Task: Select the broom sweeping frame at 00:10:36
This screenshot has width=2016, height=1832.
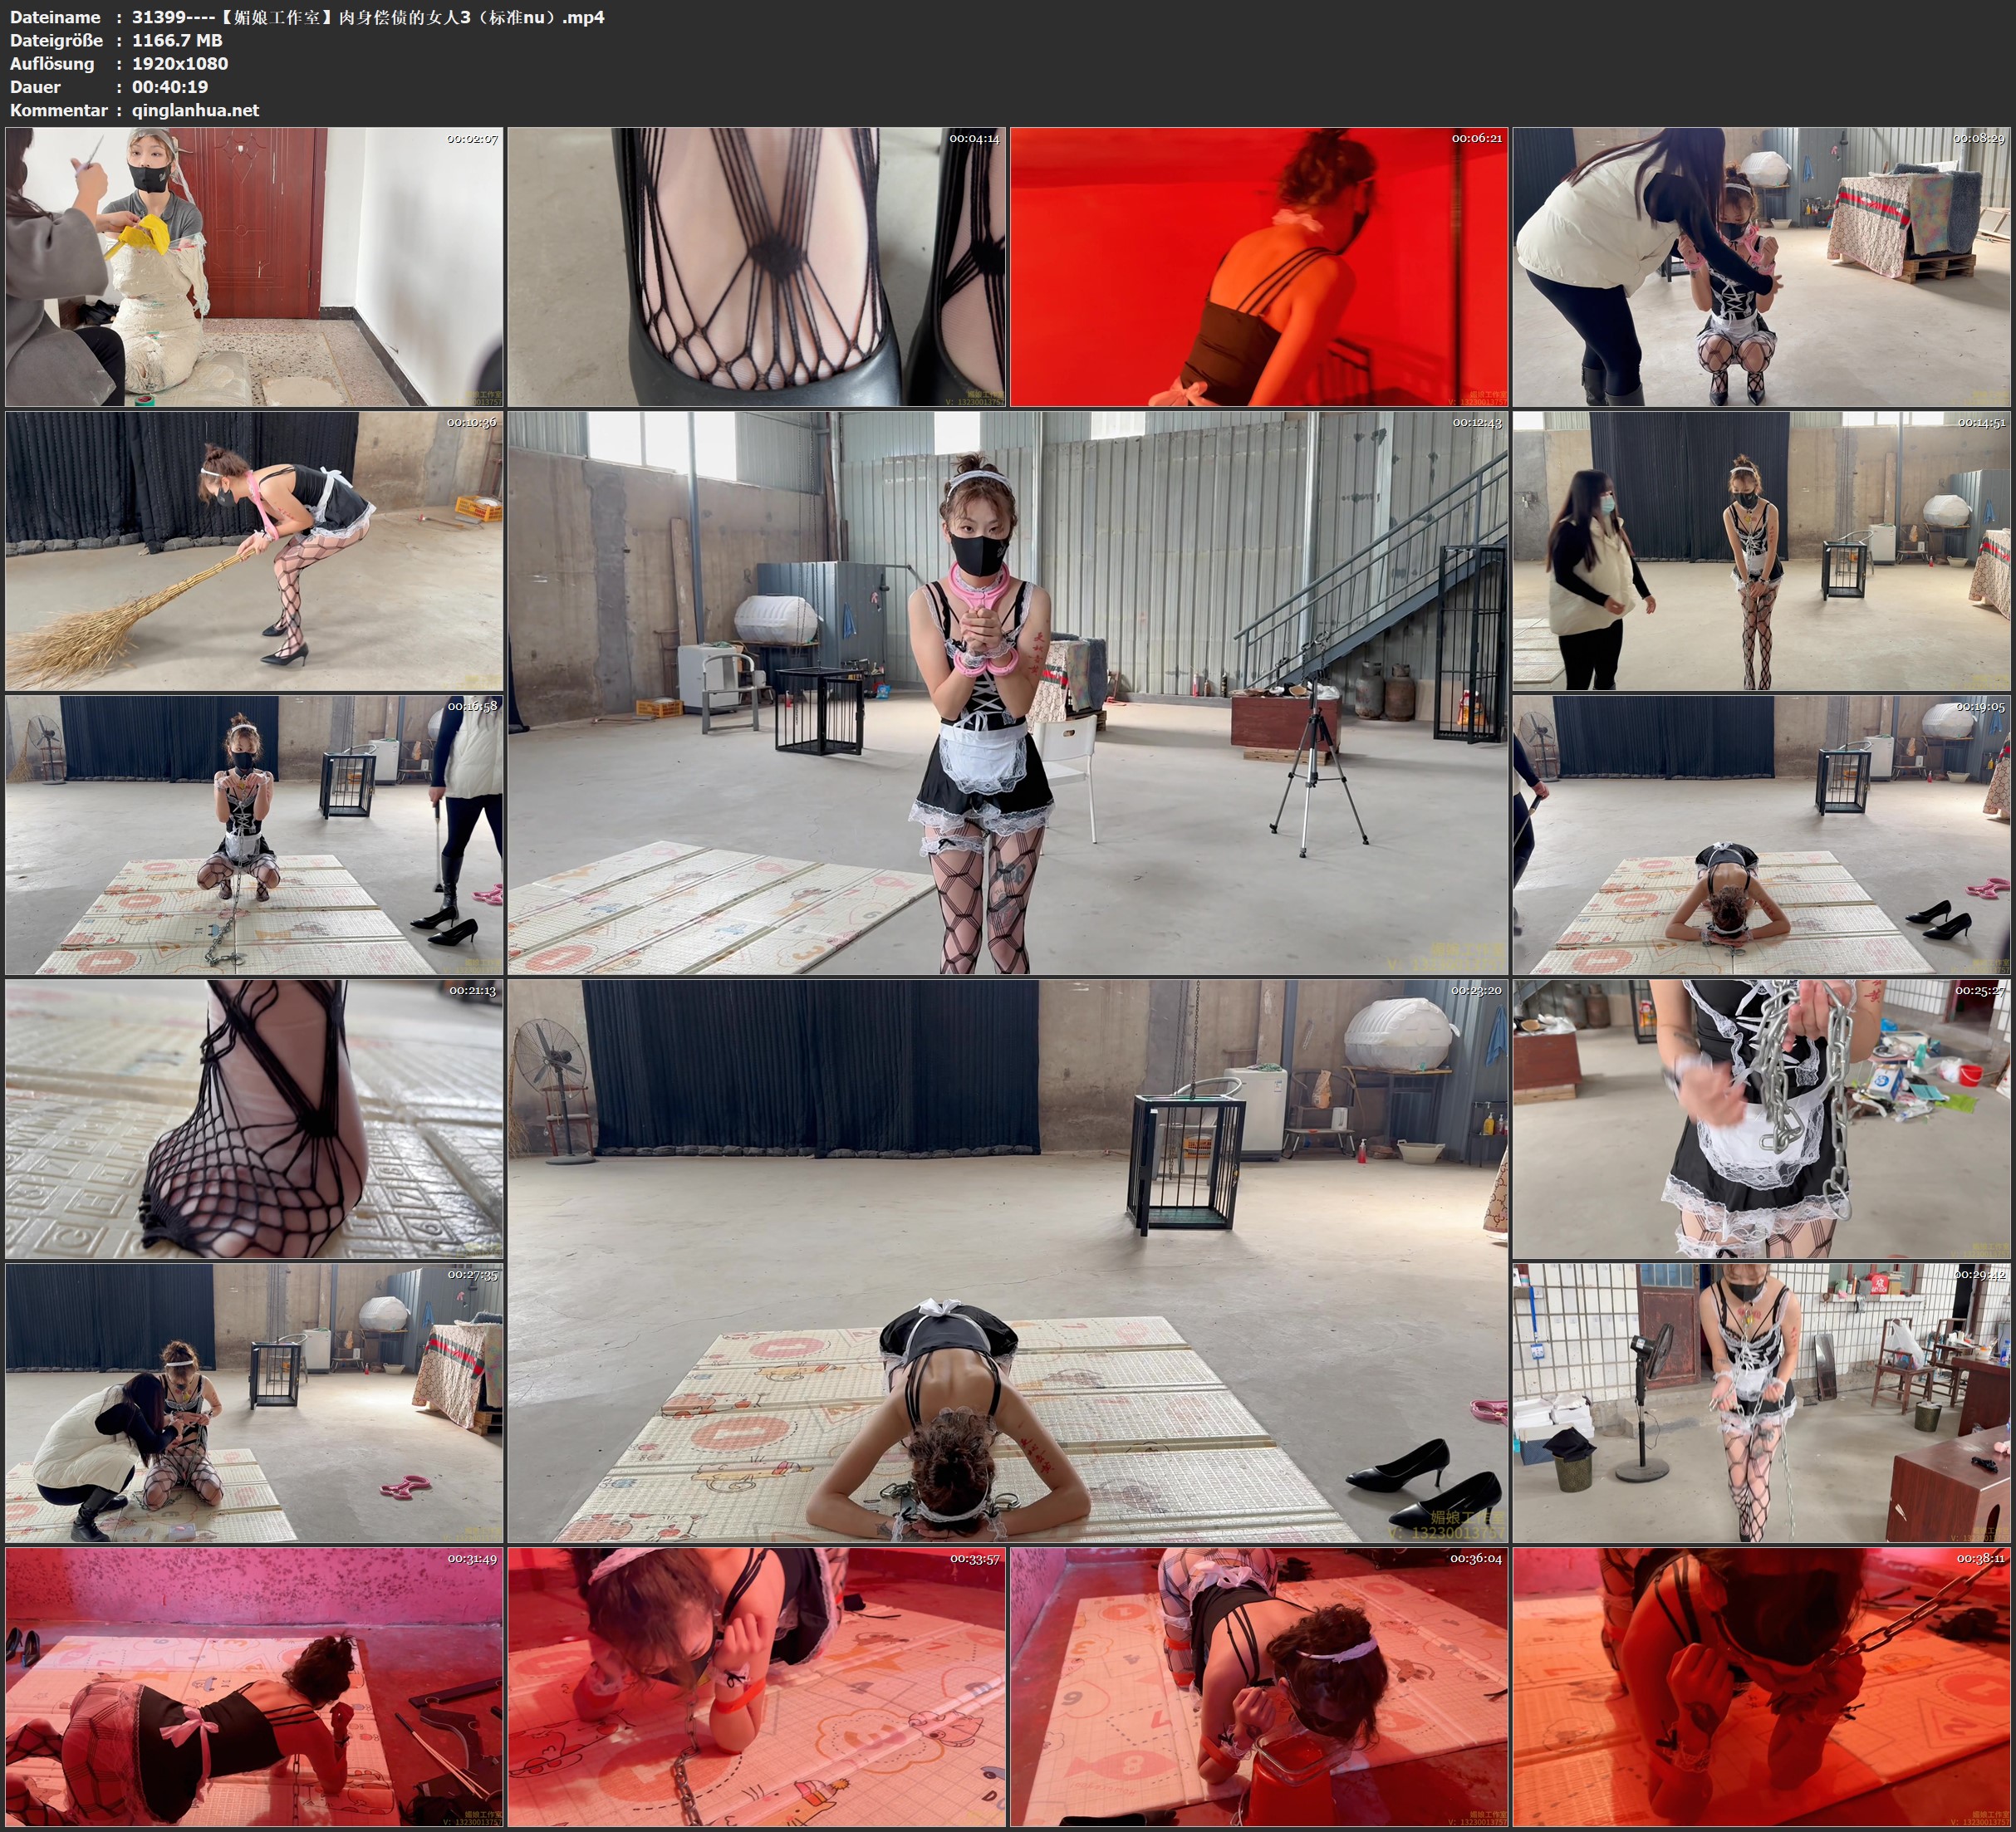Action: [x=254, y=550]
